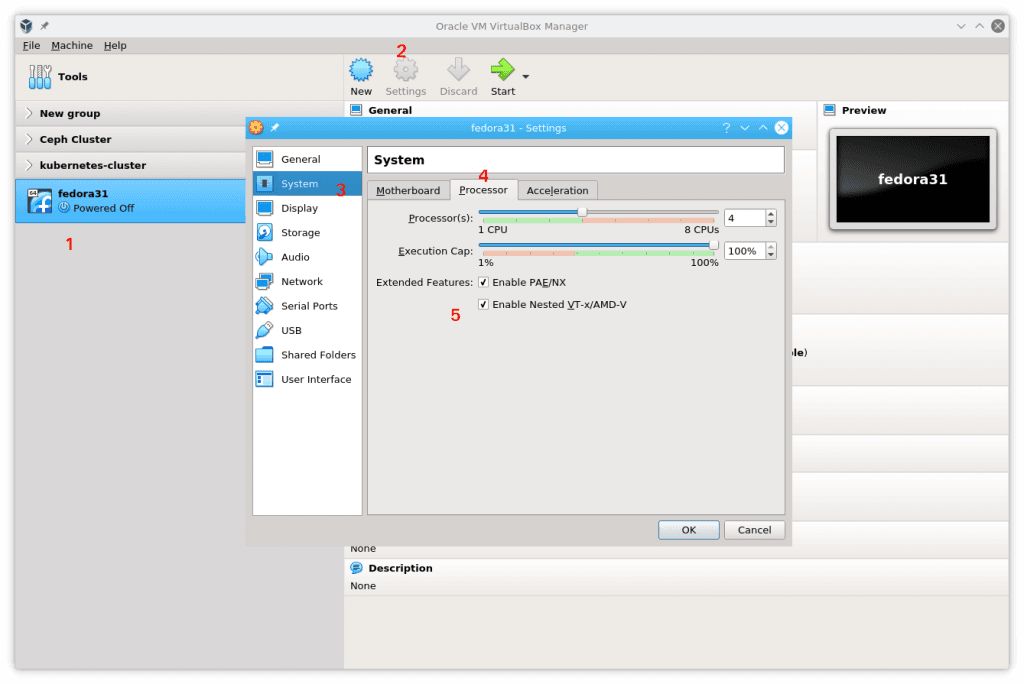
Task: Switch to the Acceleration tab
Action: coord(557,190)
